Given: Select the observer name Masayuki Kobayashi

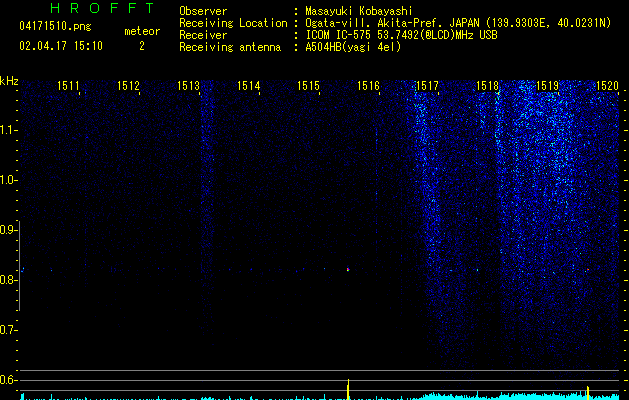Looking at the screenshot, I should [359, 11].
